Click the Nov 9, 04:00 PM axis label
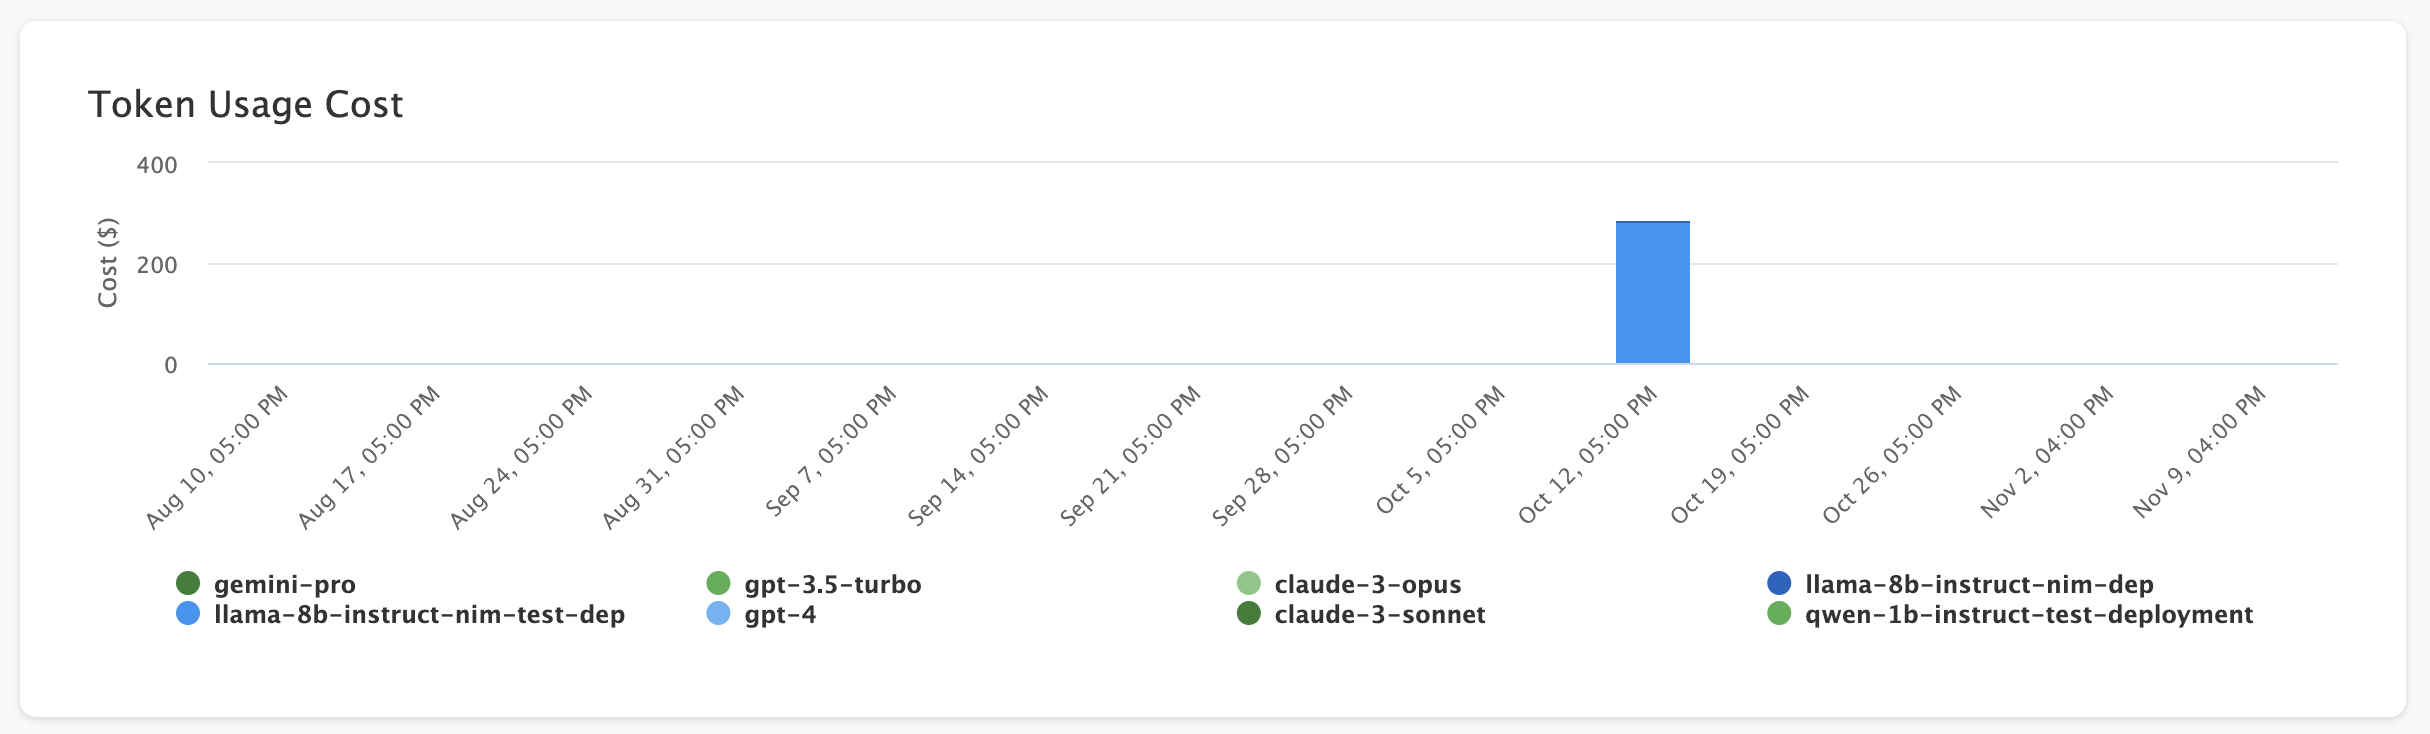 tap(2199, 453)
